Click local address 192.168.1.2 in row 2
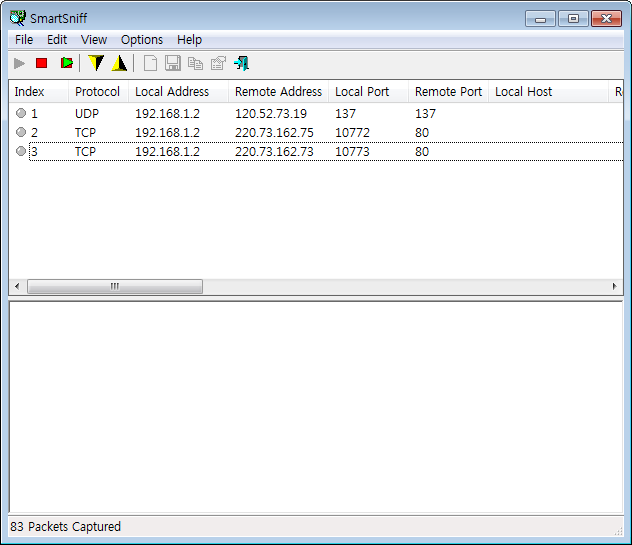 coord(167,133)
